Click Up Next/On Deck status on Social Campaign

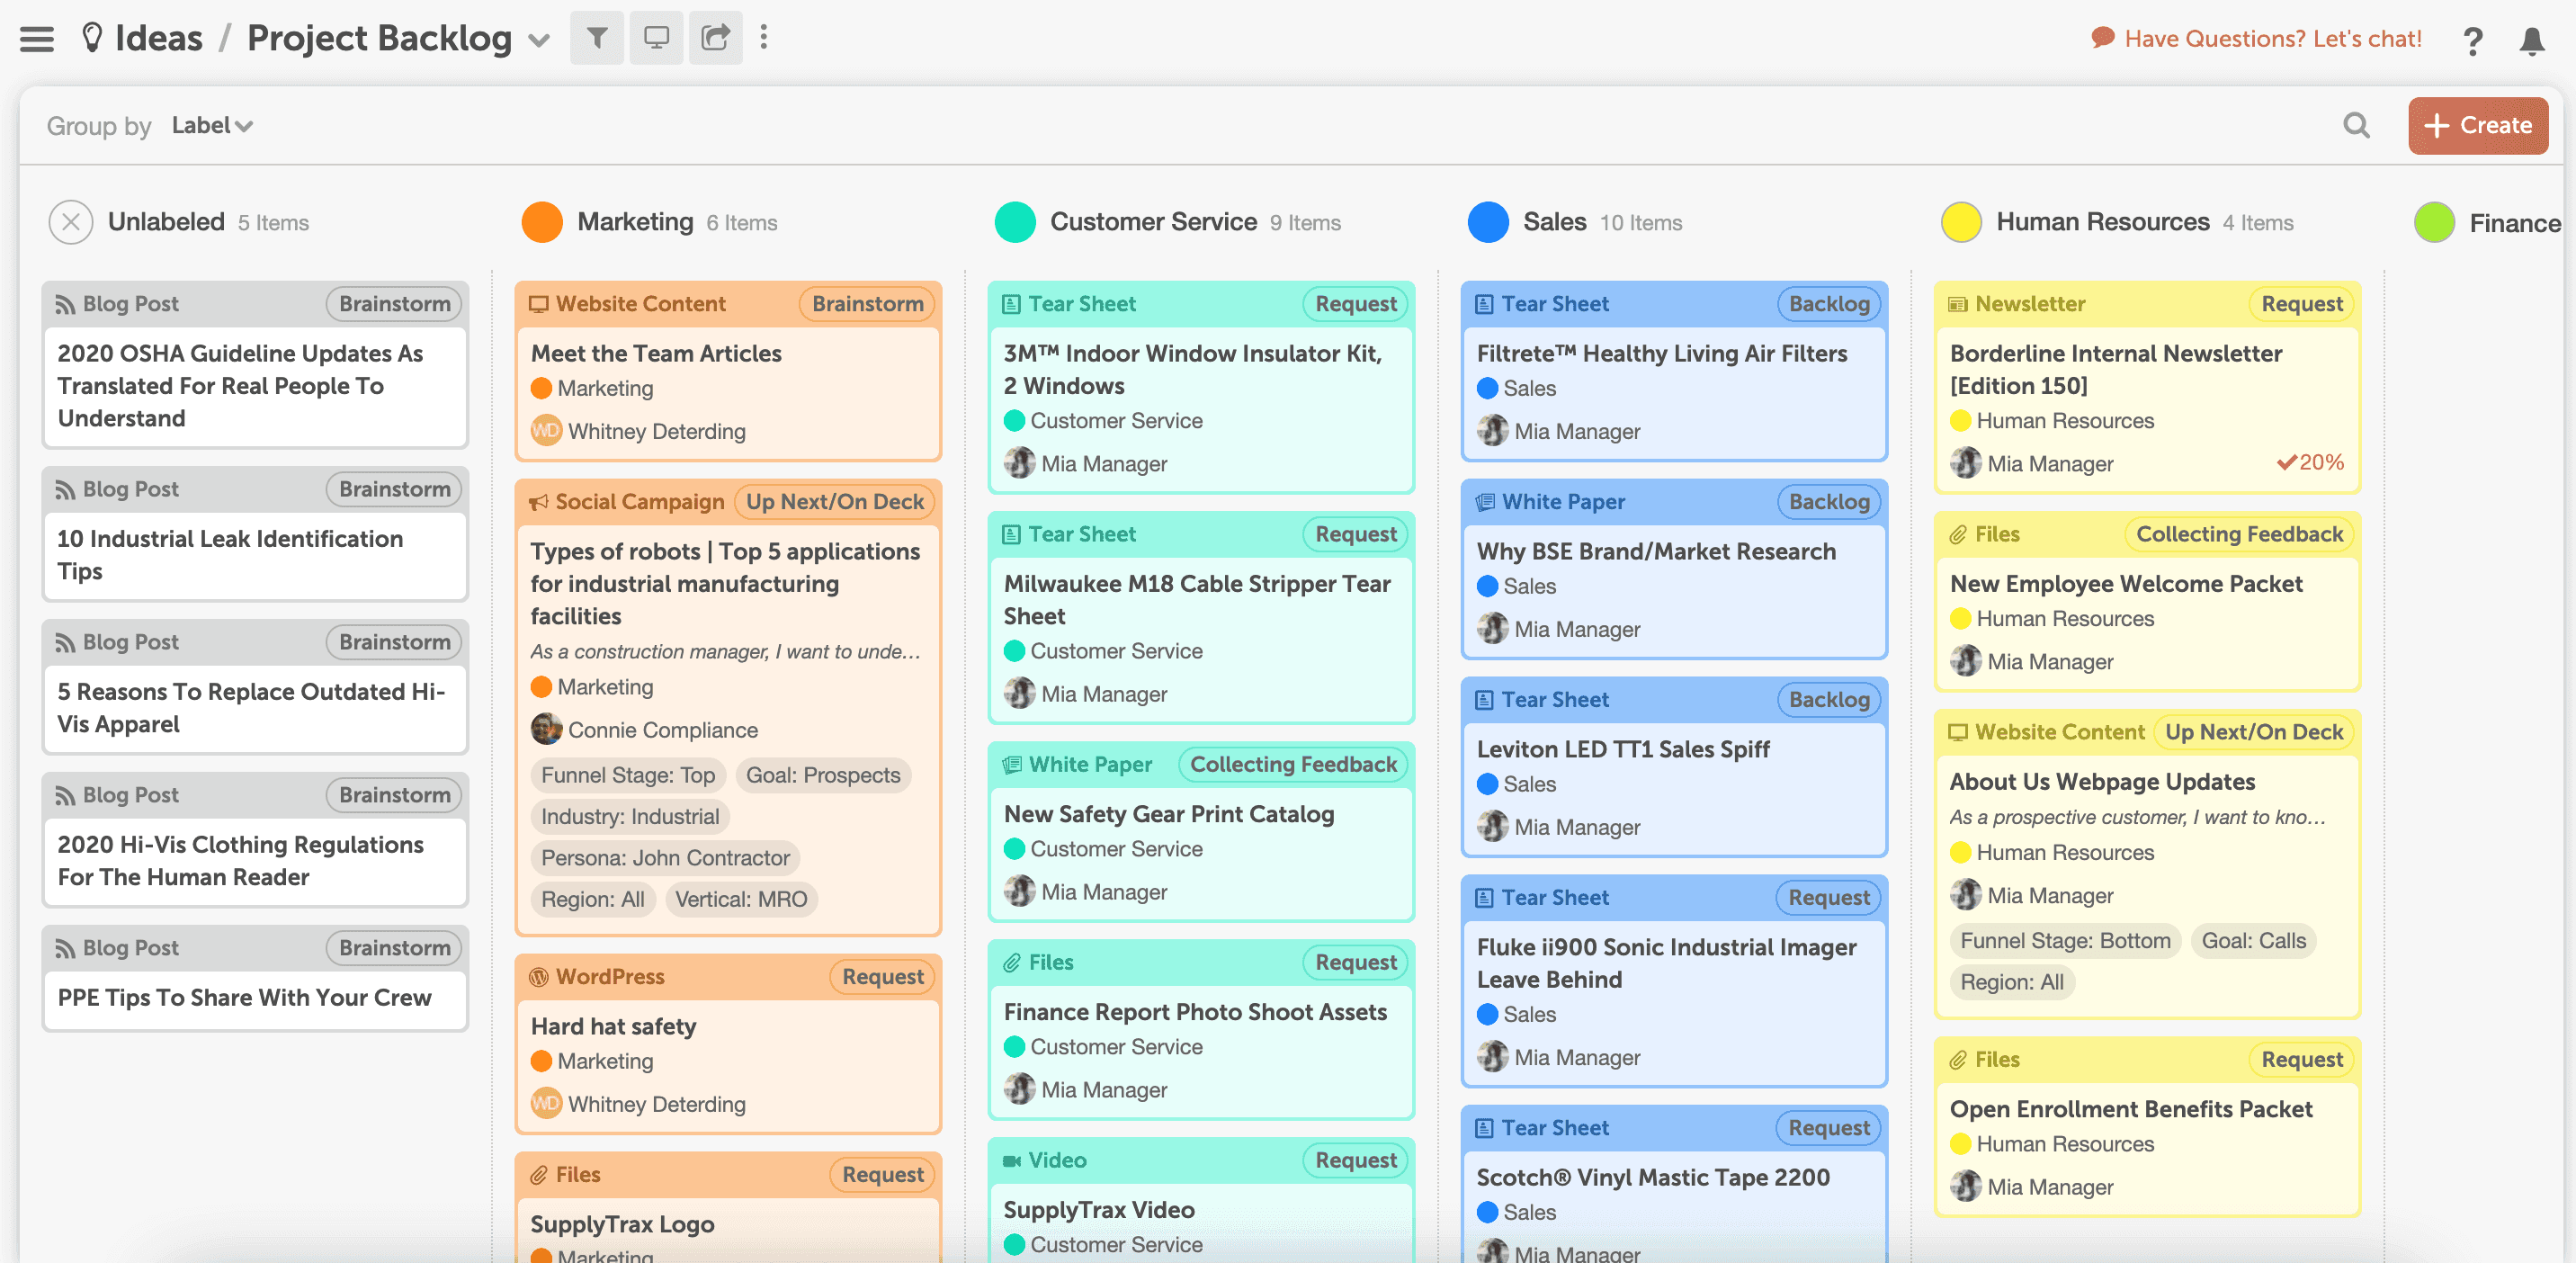tap(834, 502)
